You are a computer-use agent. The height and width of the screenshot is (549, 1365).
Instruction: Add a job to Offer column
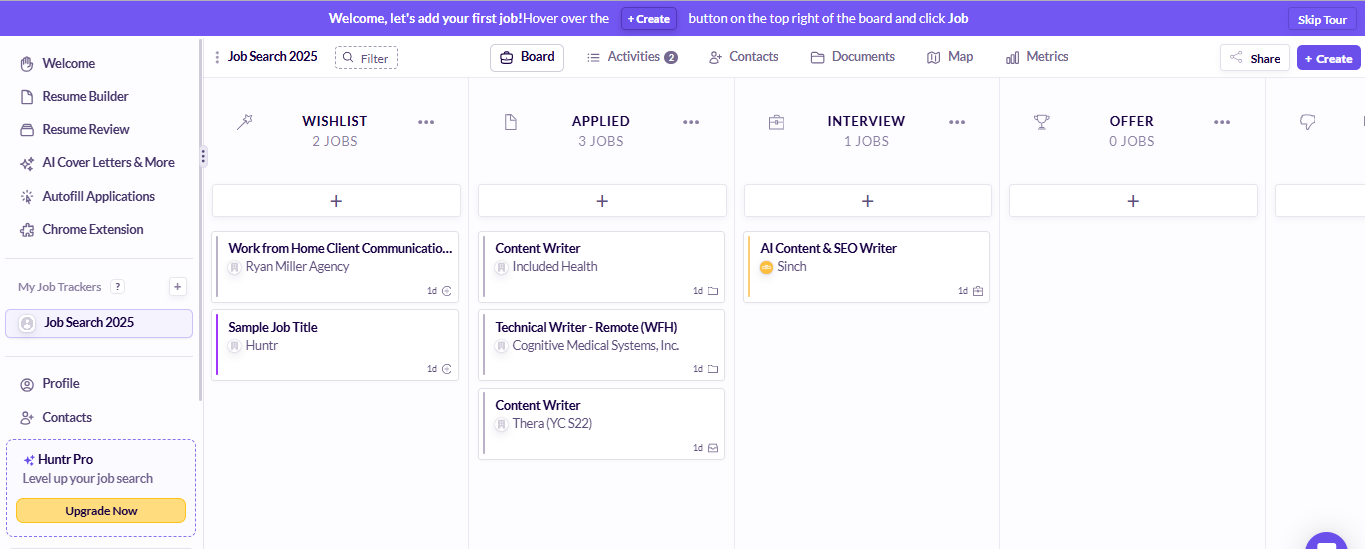tap(1133, 201)
